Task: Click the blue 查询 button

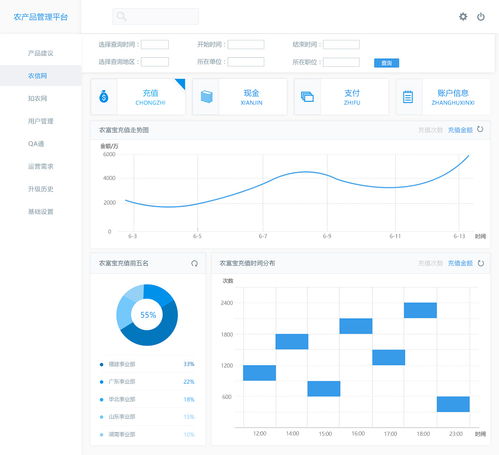Action: 386,63
